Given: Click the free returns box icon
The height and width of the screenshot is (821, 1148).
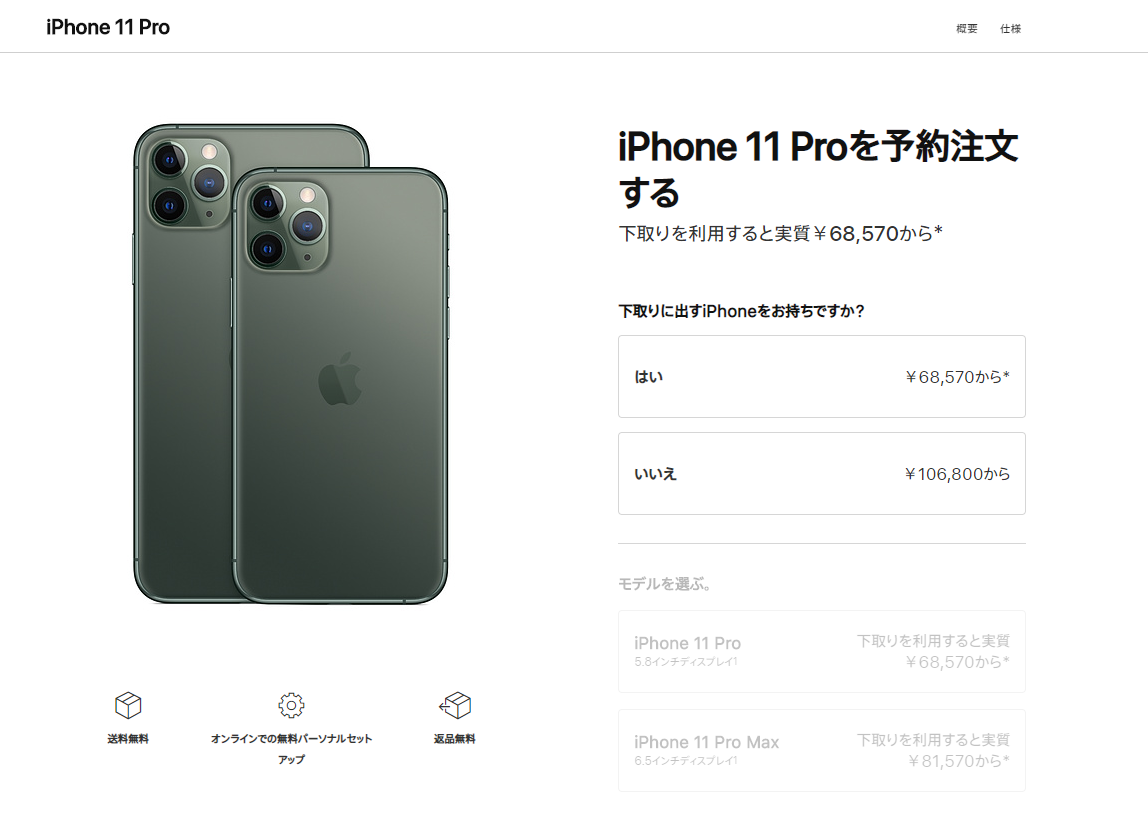Looking at the screenshot, I should 455,705.
